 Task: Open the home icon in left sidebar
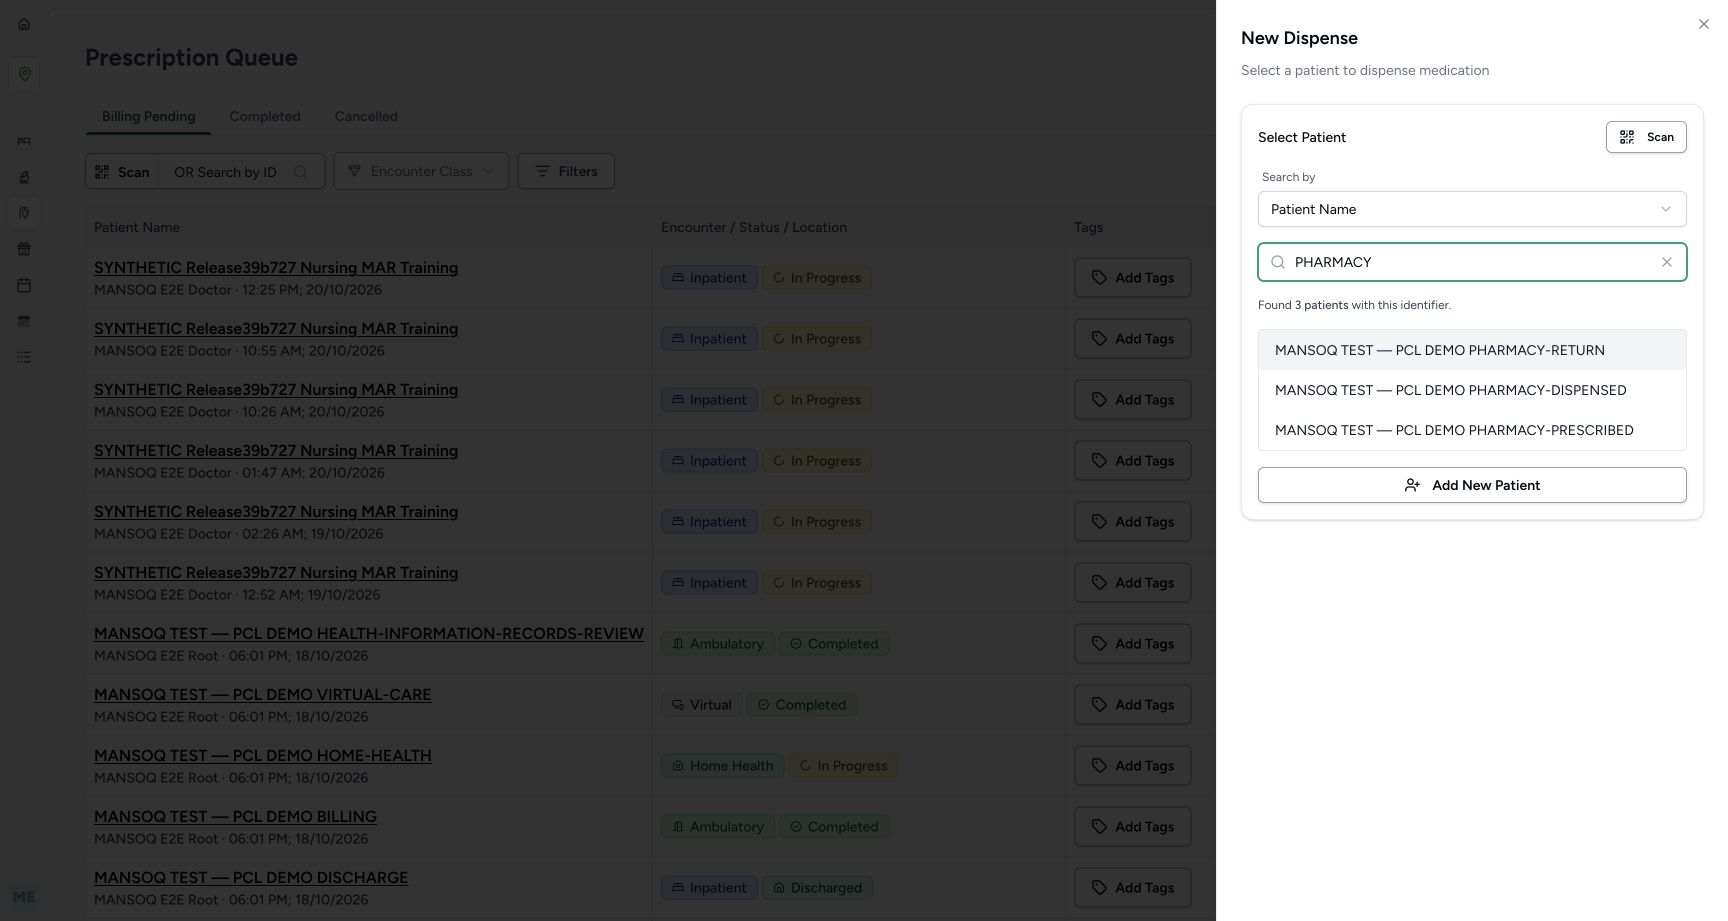[24, 24]
